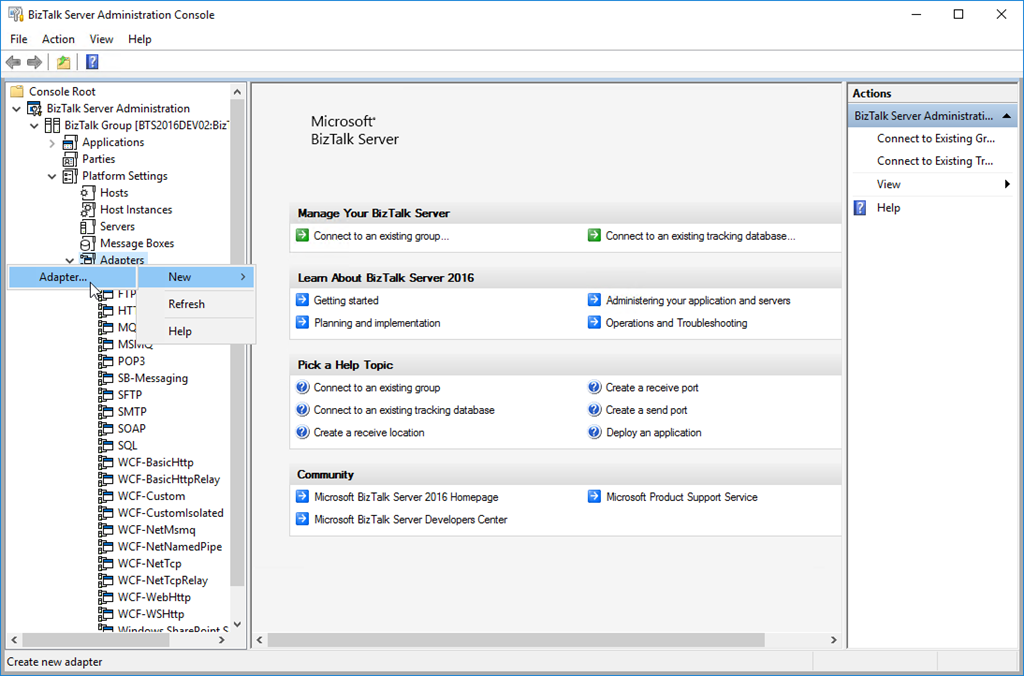Click Connect to an existing tracking database... link
This screenshot has width=1024, height=676.
pyautogui.click(x=700, y=236)
